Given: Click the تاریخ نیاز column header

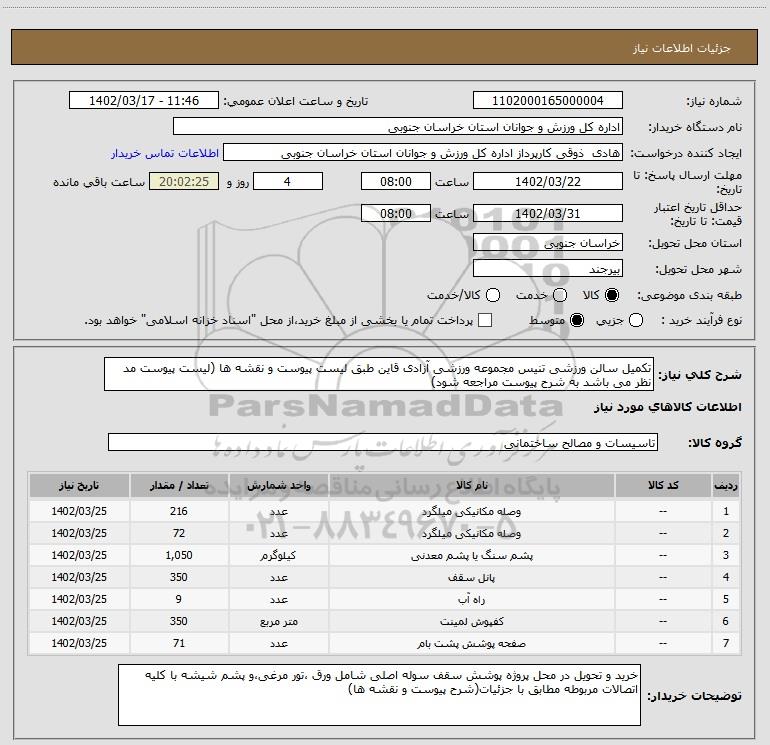Looking at the screenshot, I should click(x=79, y=485).
